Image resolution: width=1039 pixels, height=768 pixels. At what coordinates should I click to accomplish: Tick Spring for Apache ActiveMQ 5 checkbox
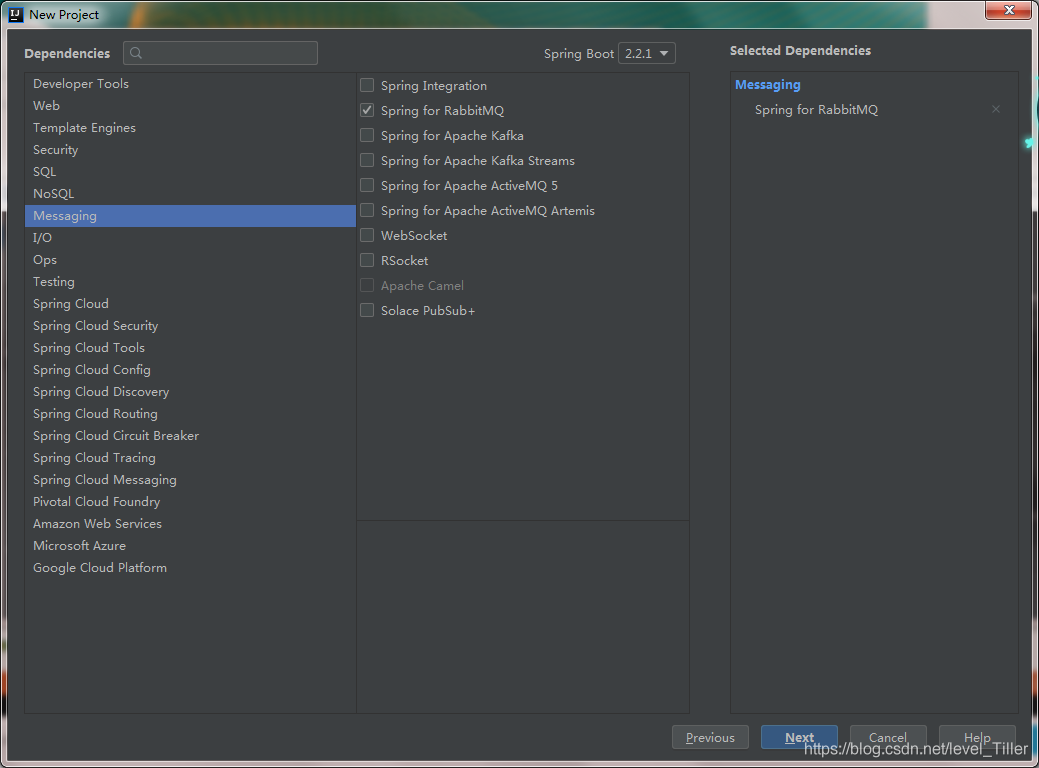(367, 186)
